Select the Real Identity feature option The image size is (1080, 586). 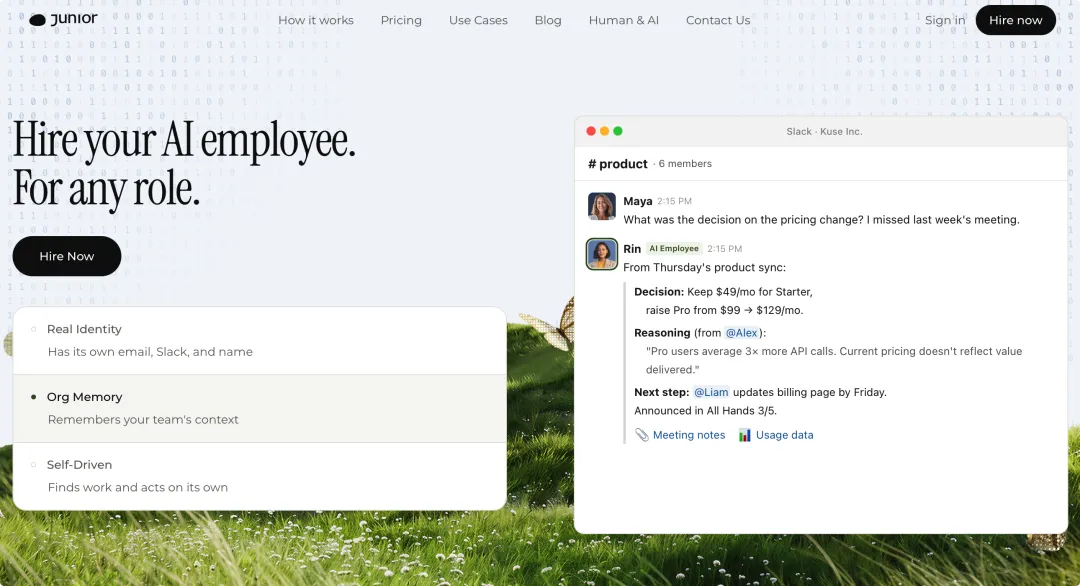coord(259,340)
